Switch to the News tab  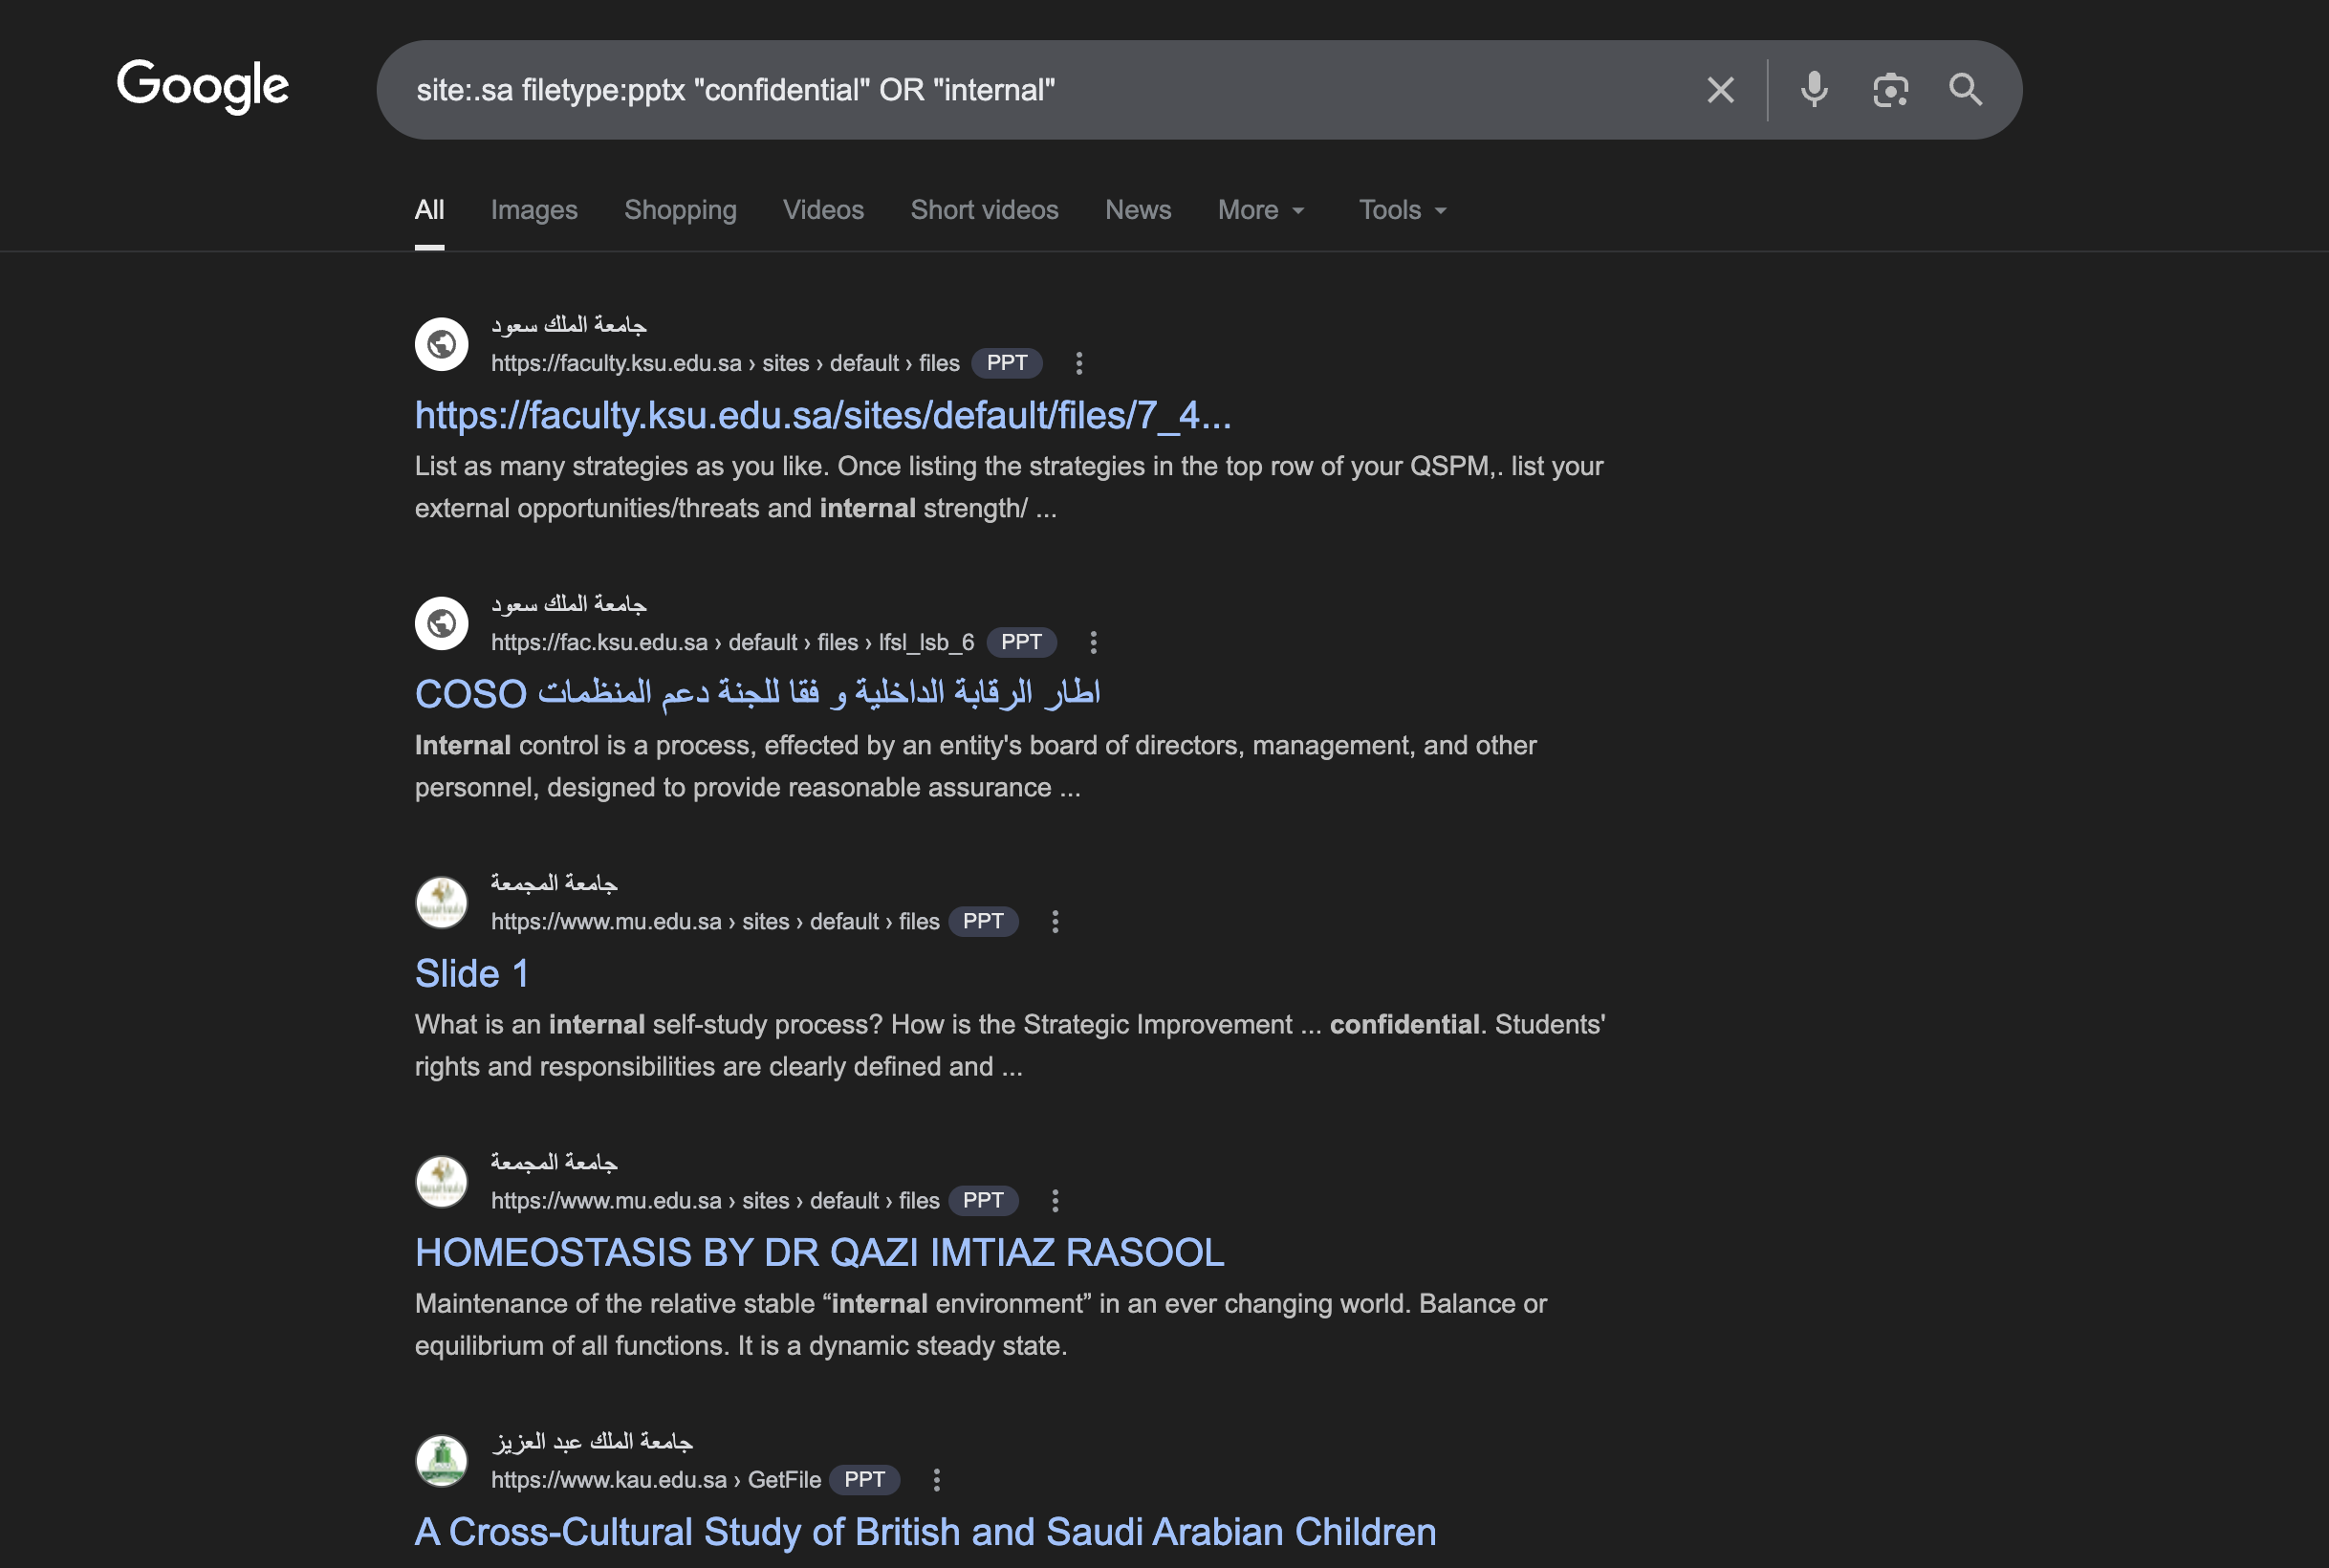(1137, 210)
